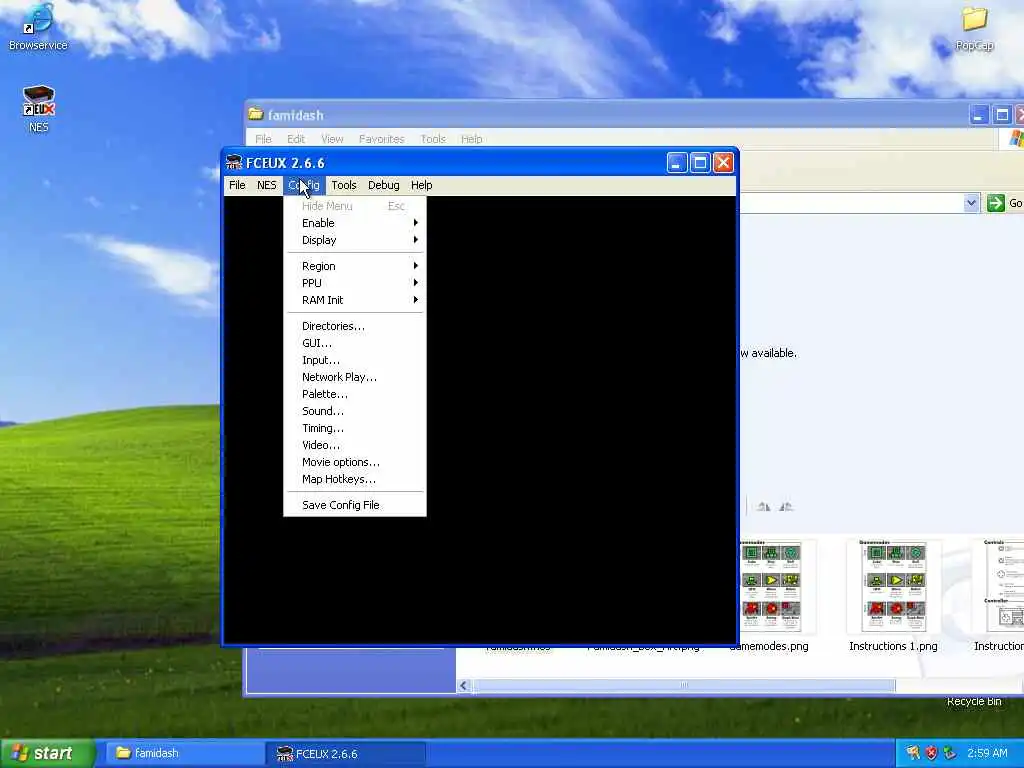Viewport: 1024px width, 768px height.
Task: Open Map Hotkeys... dialog
Action: click(x=355, y=479)
